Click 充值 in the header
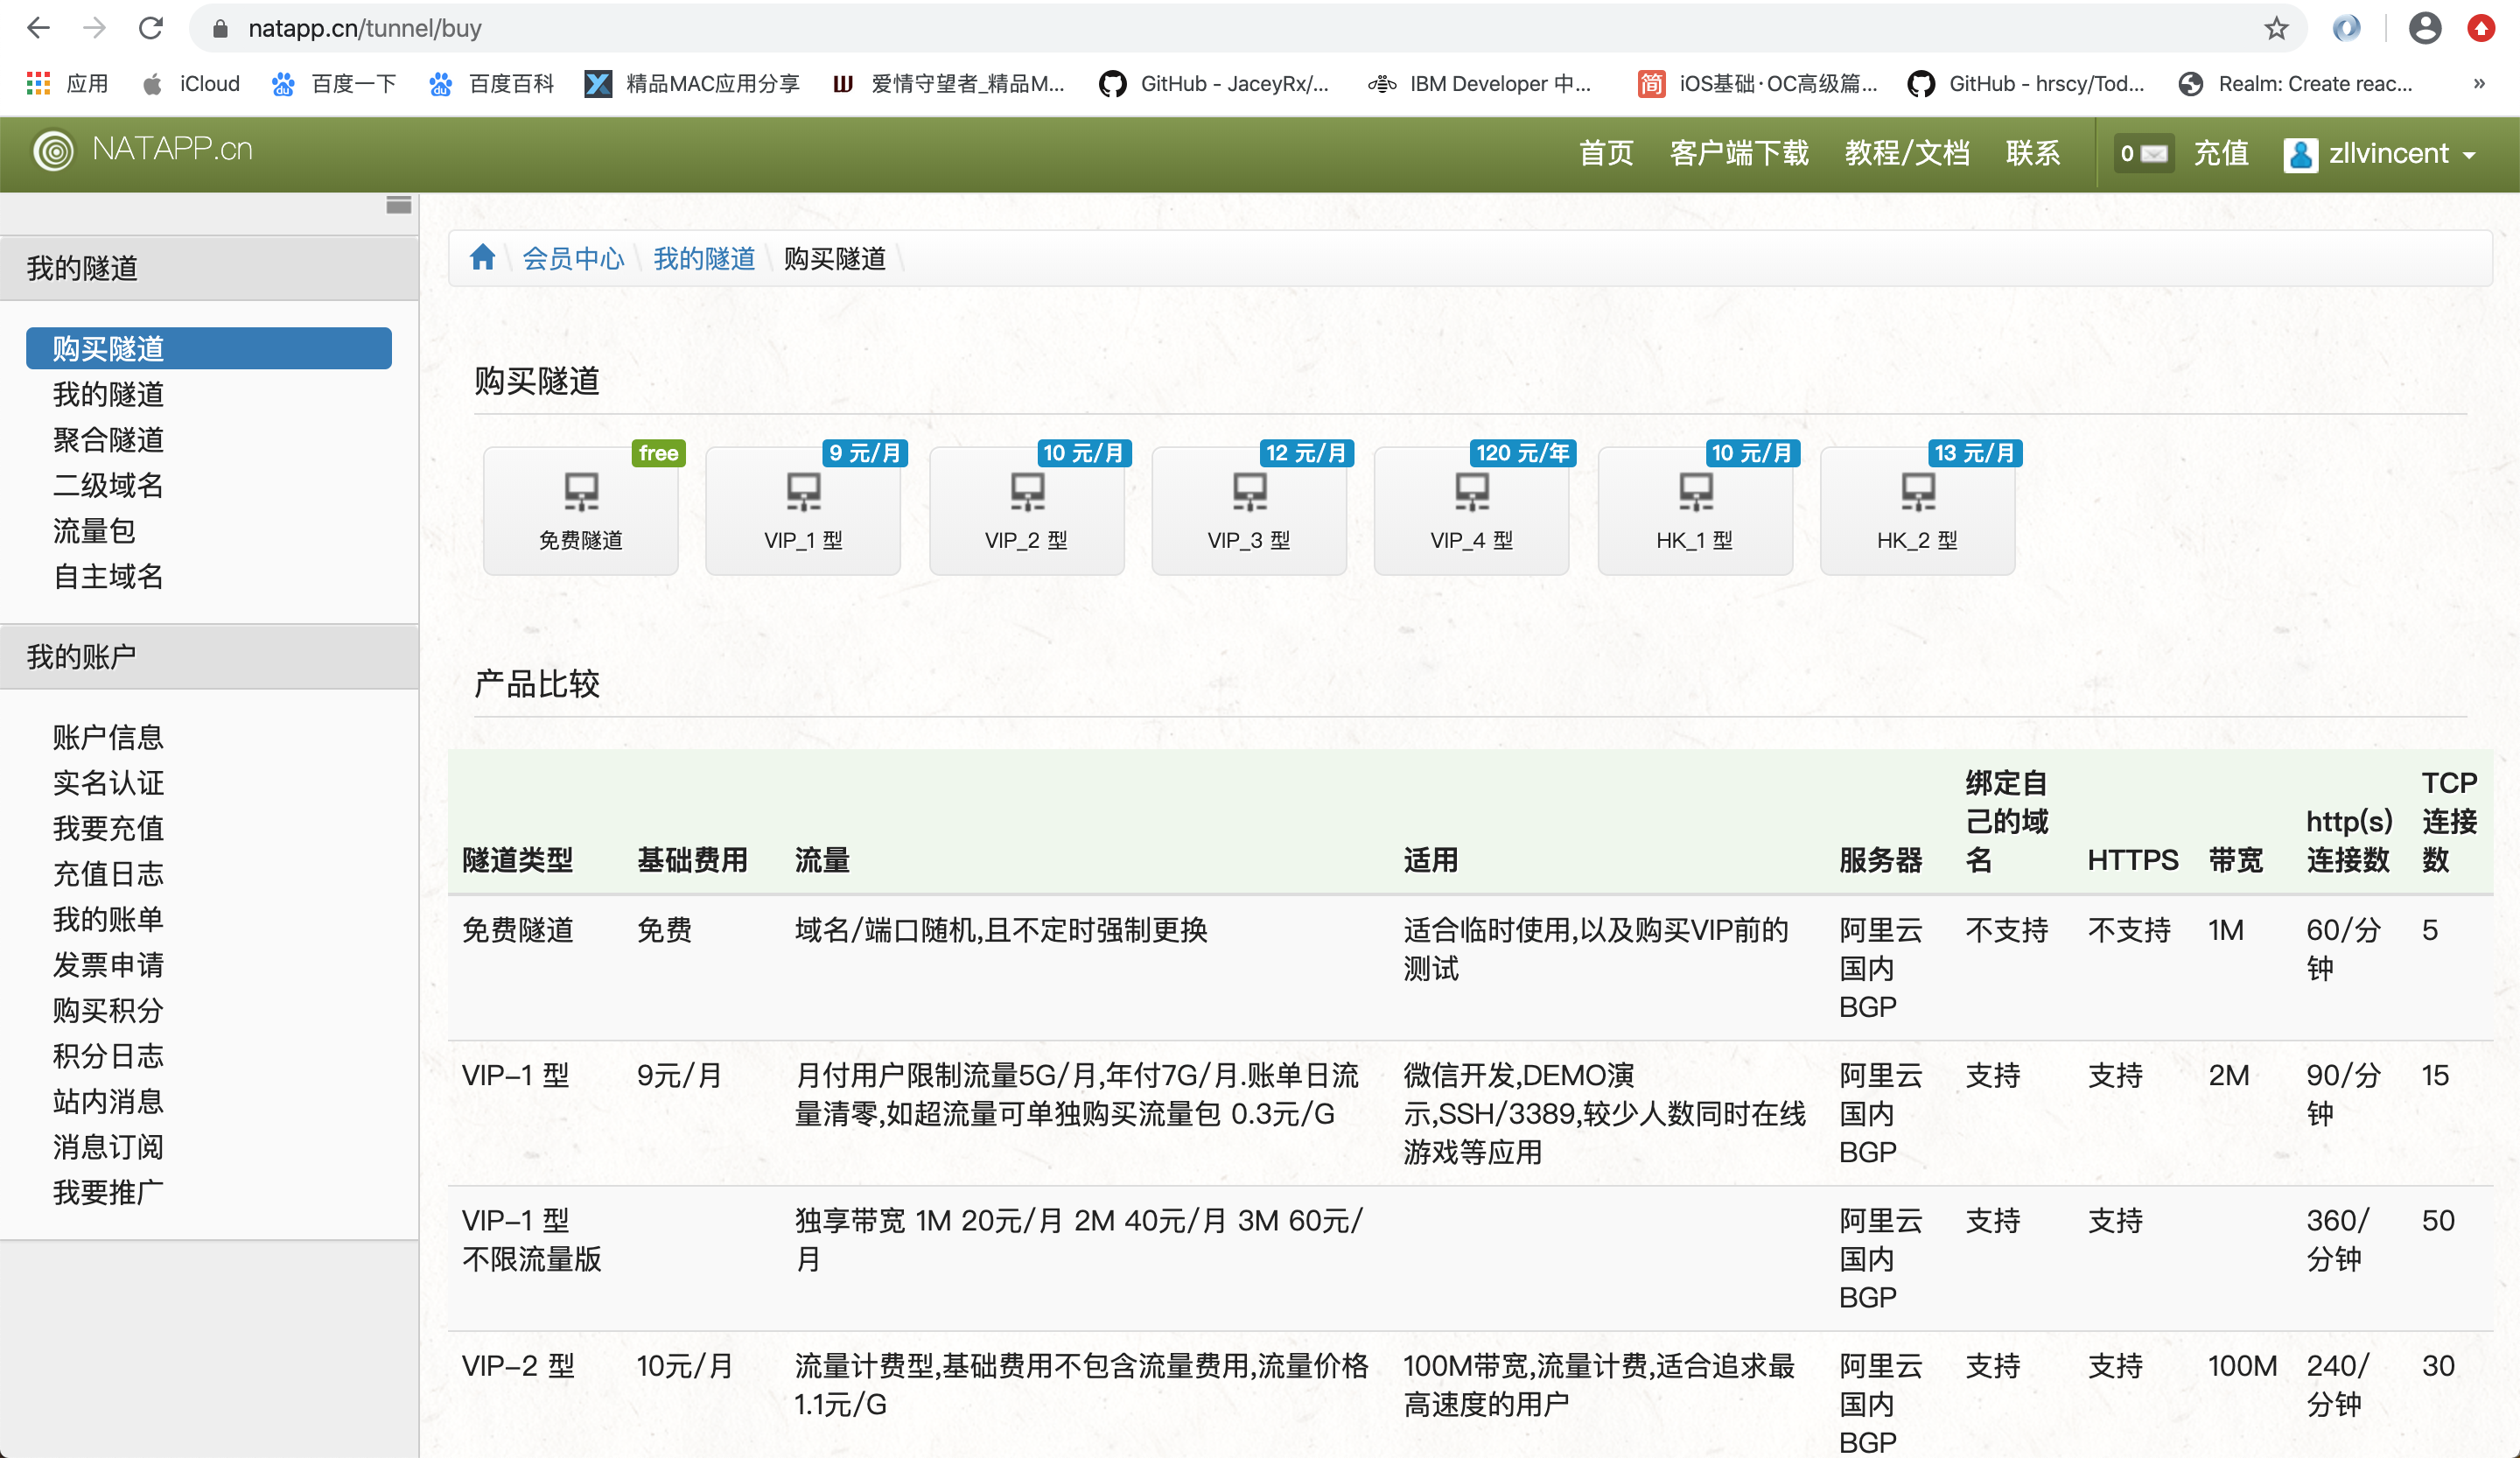Screen dimensions: 2520x1458 pyautogui.click(x=2221, y=153)
